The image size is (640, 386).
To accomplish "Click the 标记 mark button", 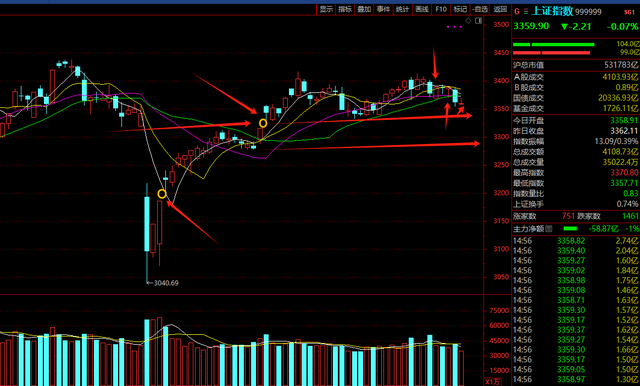I will click(460, 9).
